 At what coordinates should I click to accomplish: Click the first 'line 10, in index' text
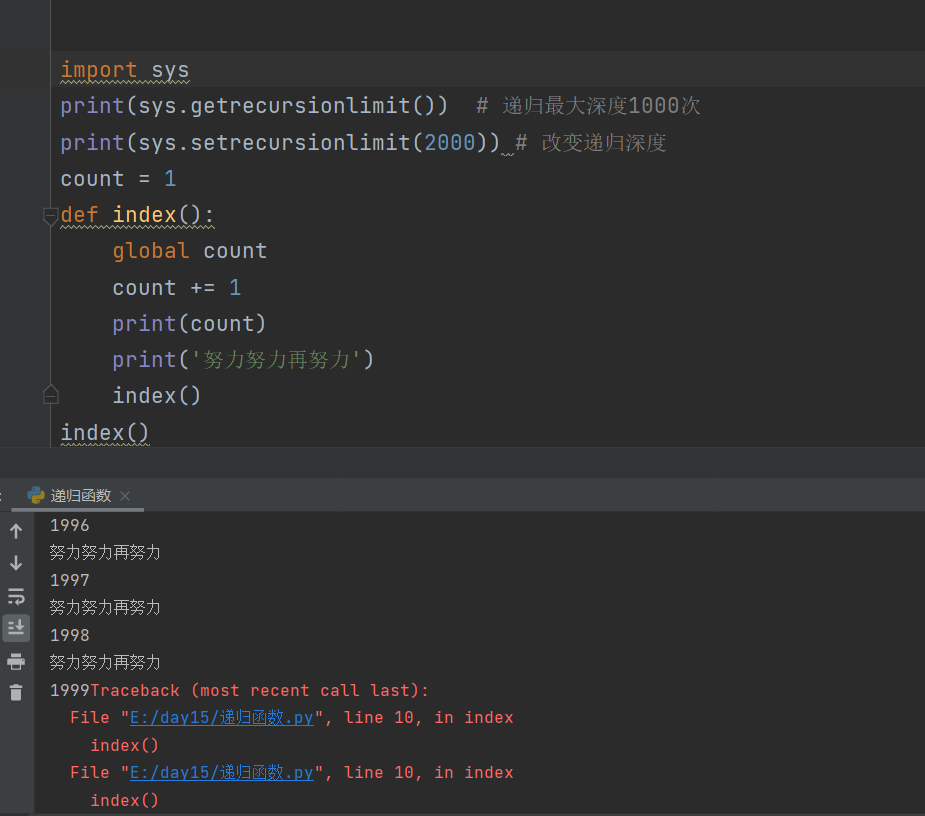pos(429,717)
